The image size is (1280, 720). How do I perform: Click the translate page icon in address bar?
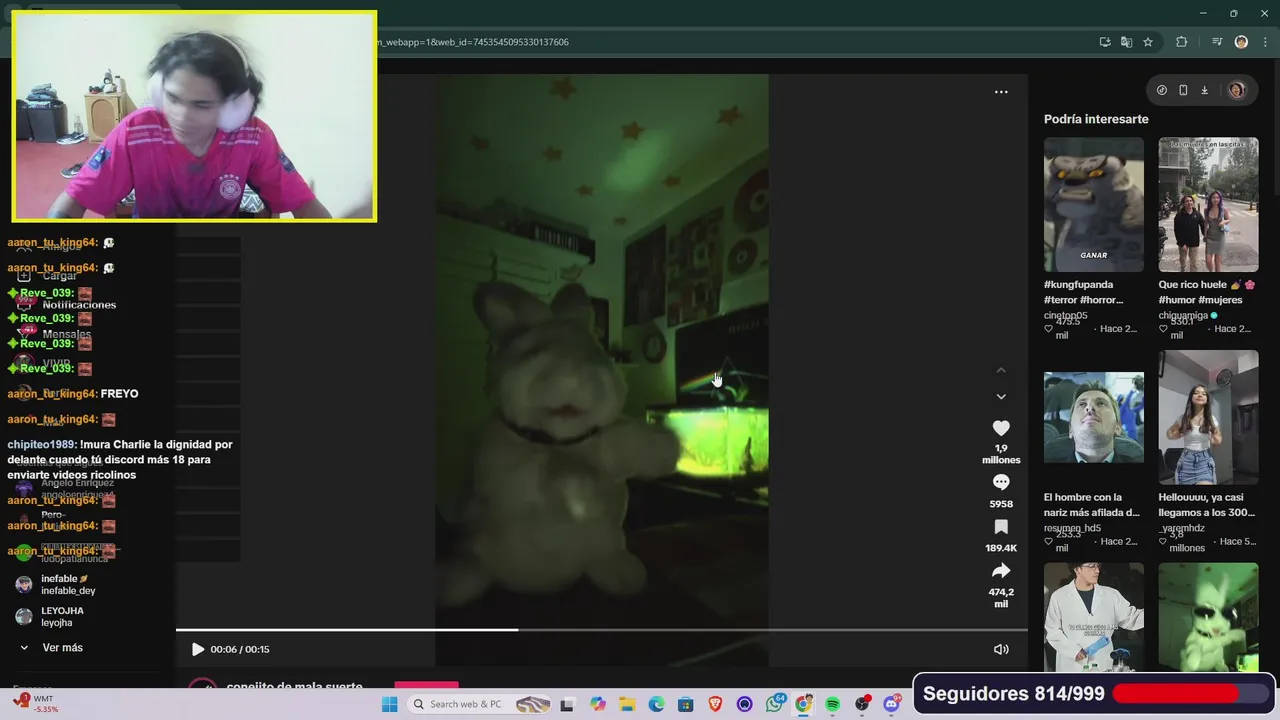pyautogui.click(x=1126, y=42)
